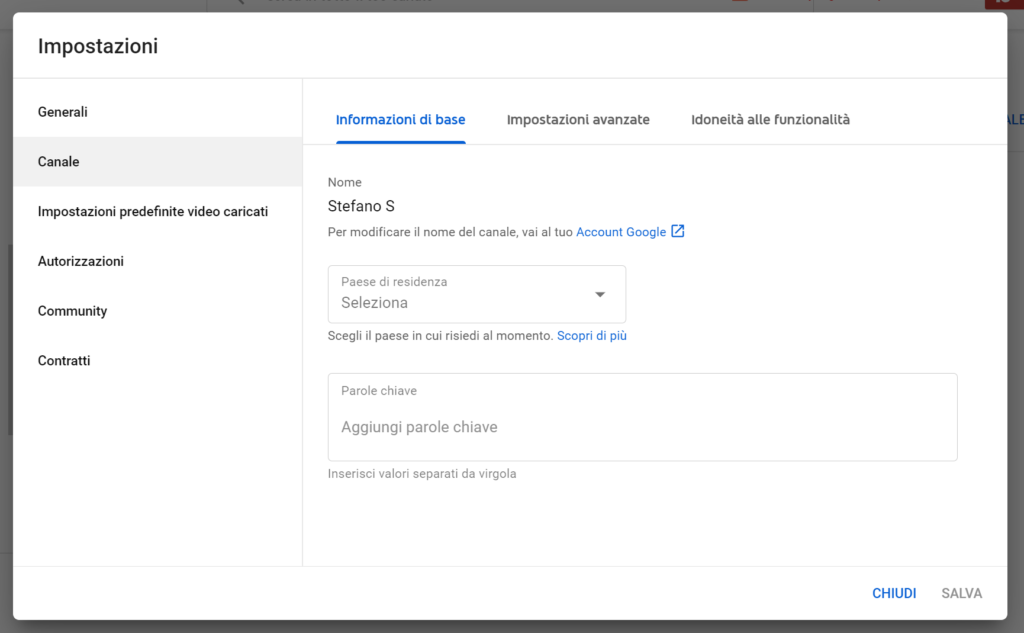Open the Generali settings section
The image size is (1024, 633).
coord(63,112)
